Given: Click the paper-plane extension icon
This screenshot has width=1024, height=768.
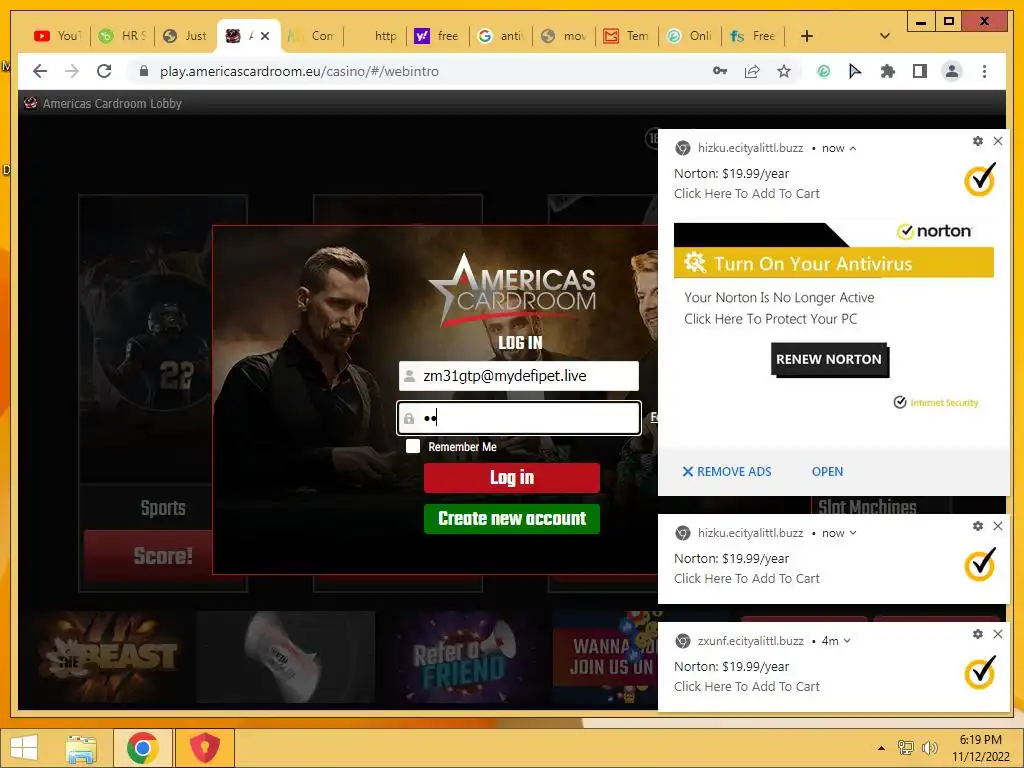Looking at the screenshot, I should click(x=855, y=71).
